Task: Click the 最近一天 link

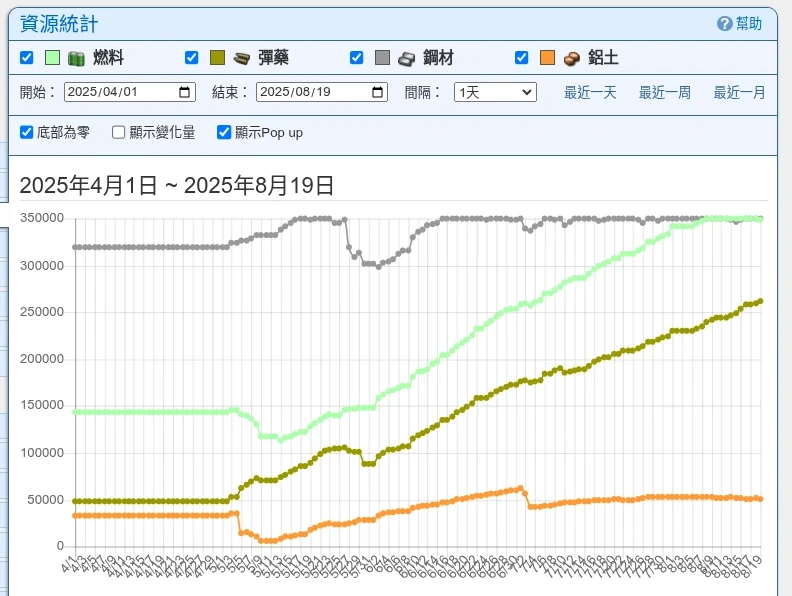Action: (590, 92)
